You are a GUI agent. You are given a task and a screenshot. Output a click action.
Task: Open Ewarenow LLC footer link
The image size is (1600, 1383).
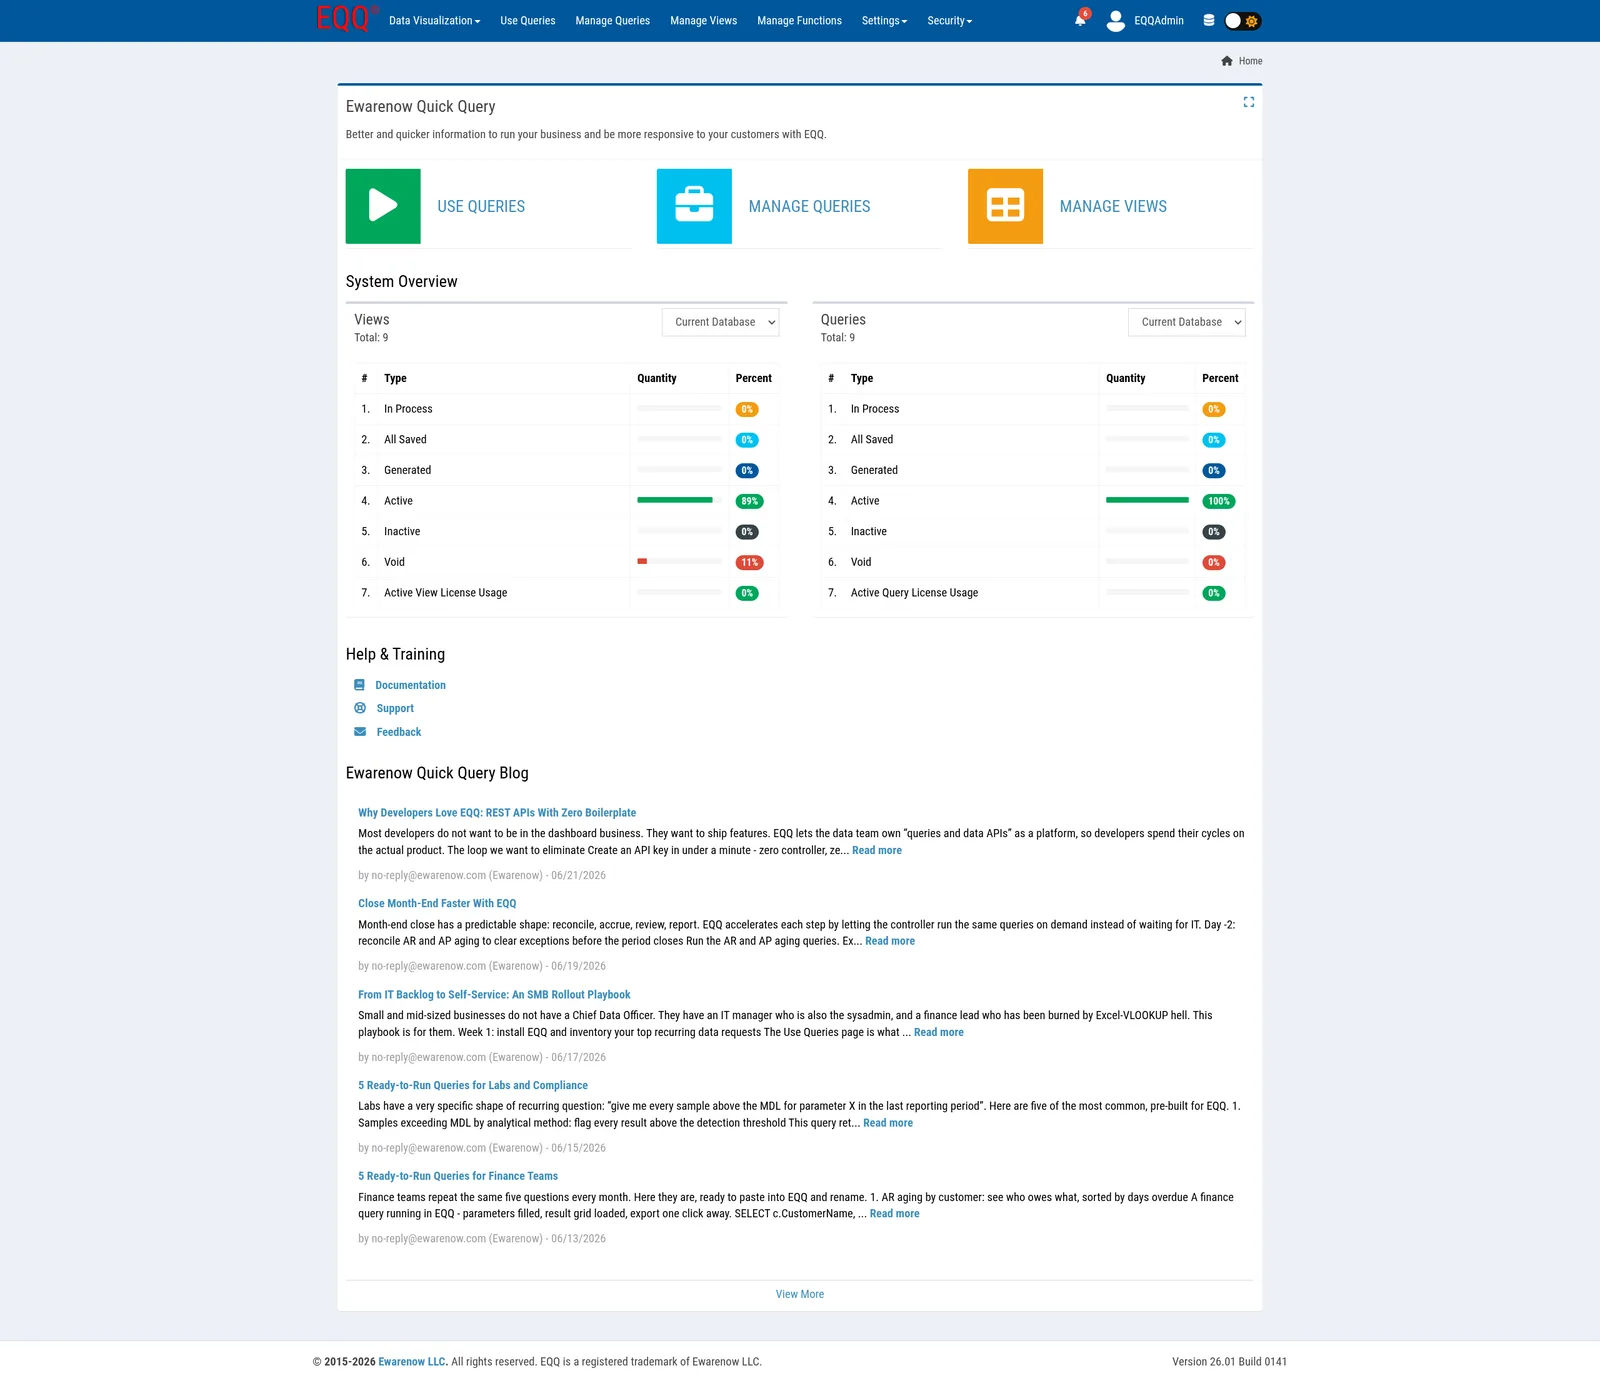pos(412,1362)
